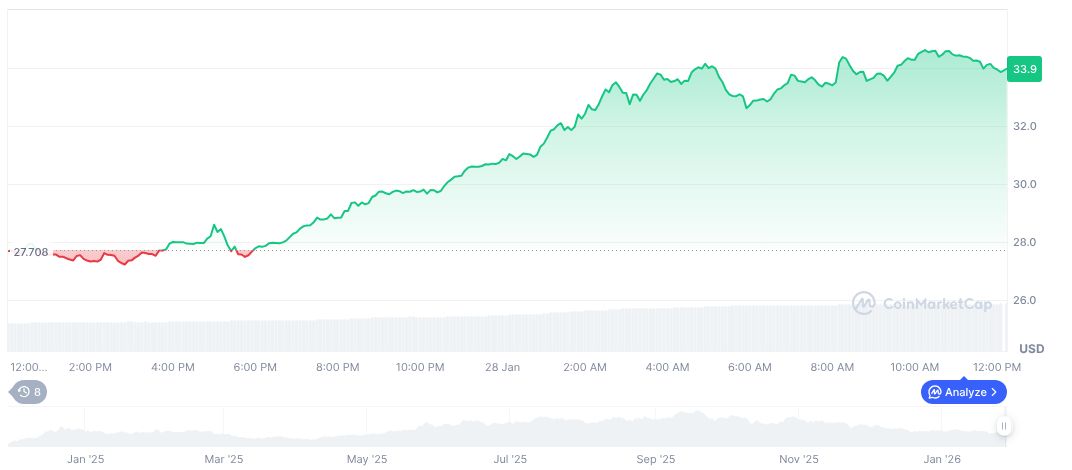Select Jul '25 on the overview timeline
This screenshot has width=1072, height=470.
(510, 459)
